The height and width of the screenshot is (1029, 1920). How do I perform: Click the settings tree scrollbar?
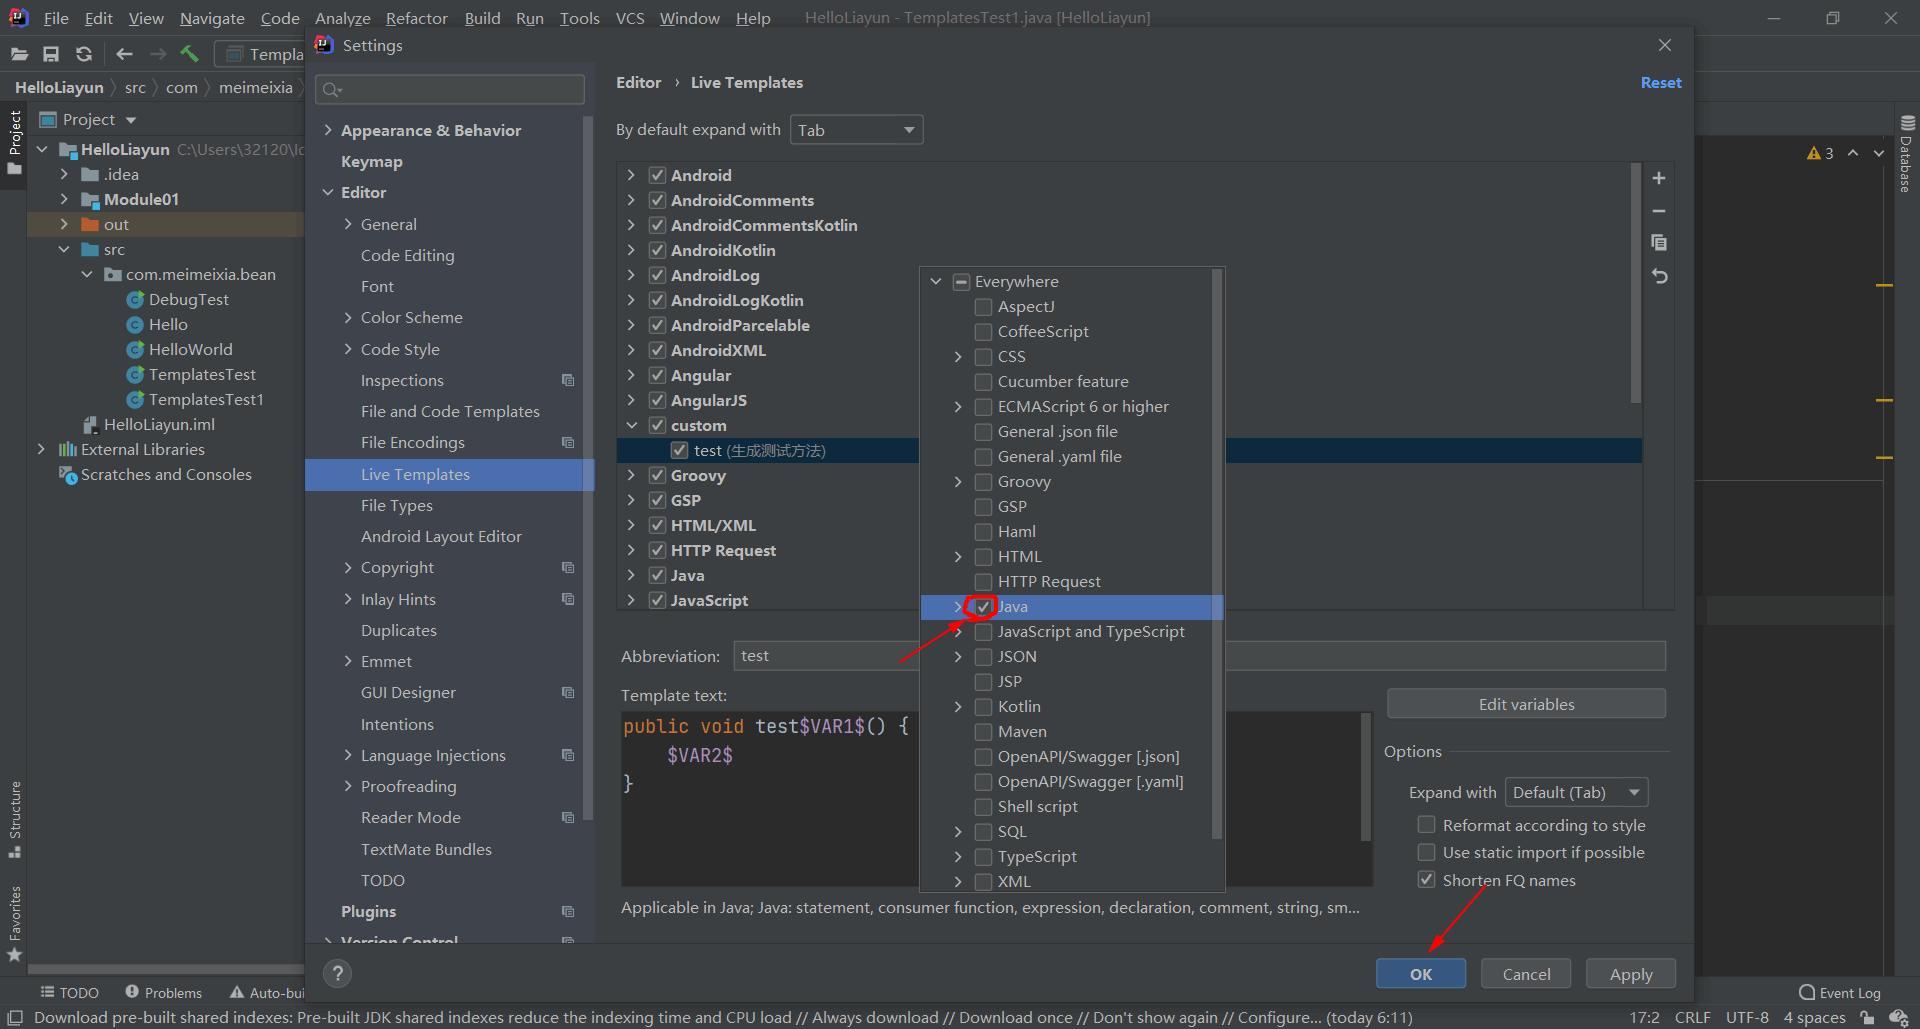[588, 468]
